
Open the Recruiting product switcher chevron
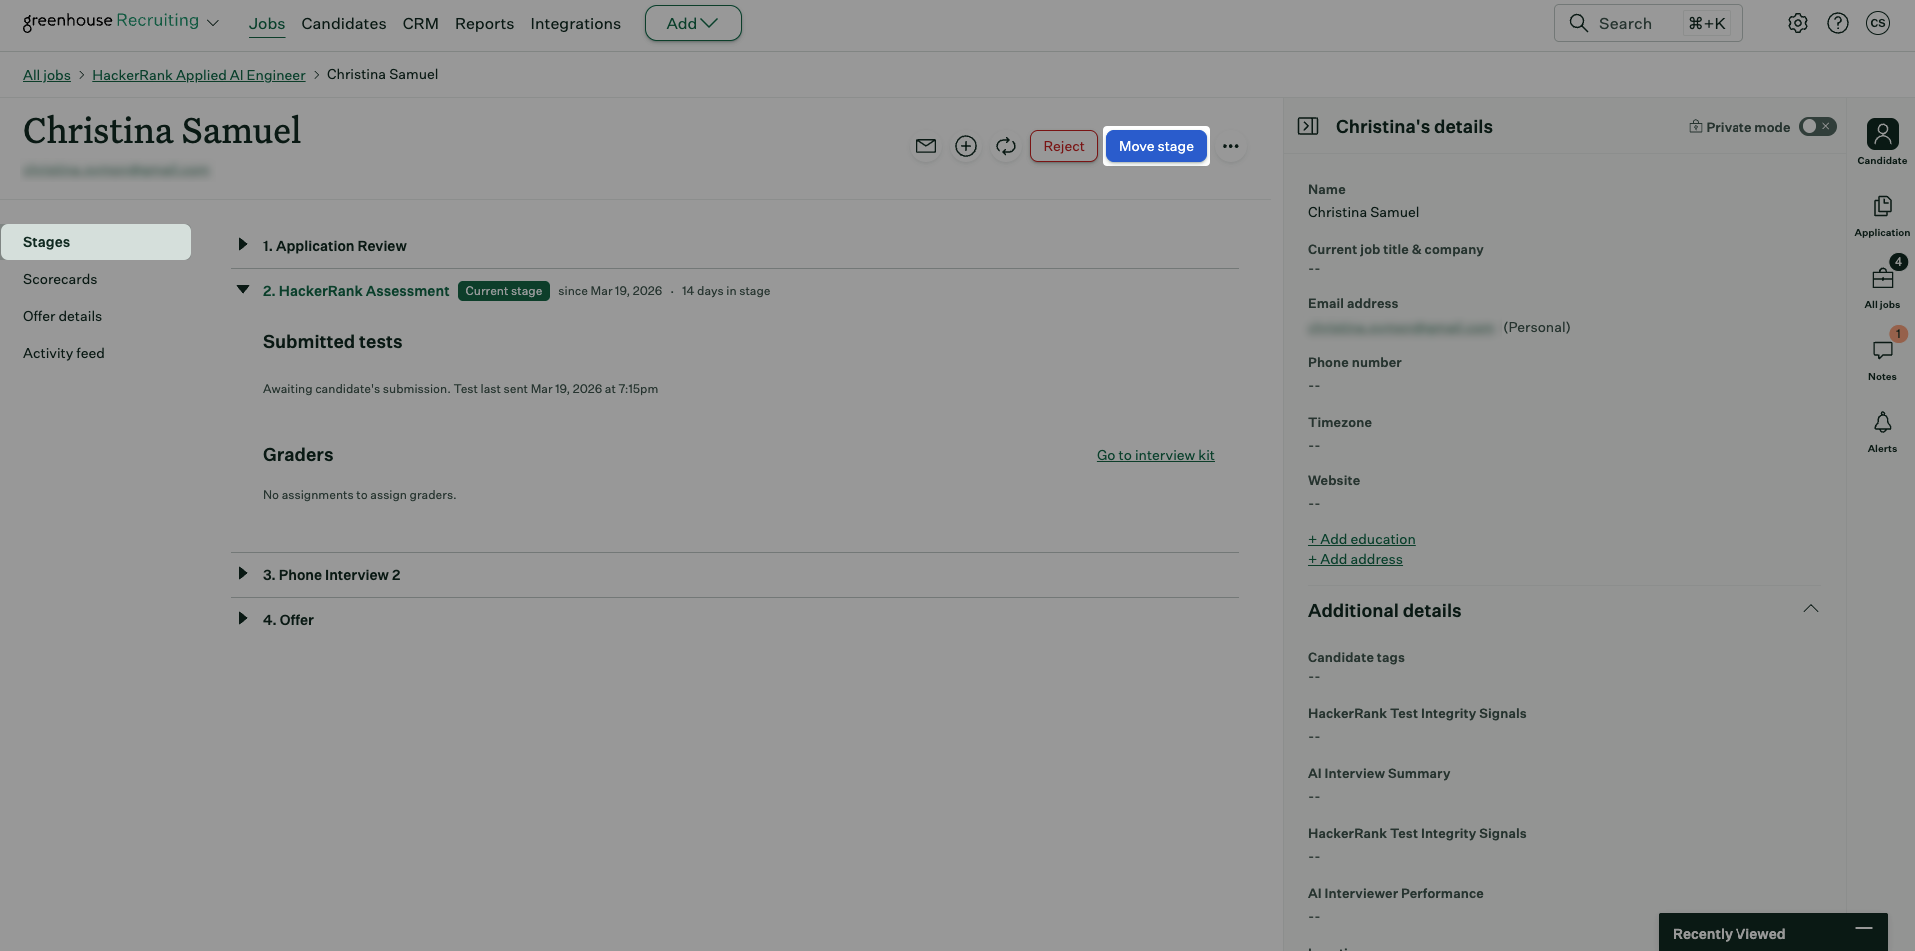[x=213, y=23]
